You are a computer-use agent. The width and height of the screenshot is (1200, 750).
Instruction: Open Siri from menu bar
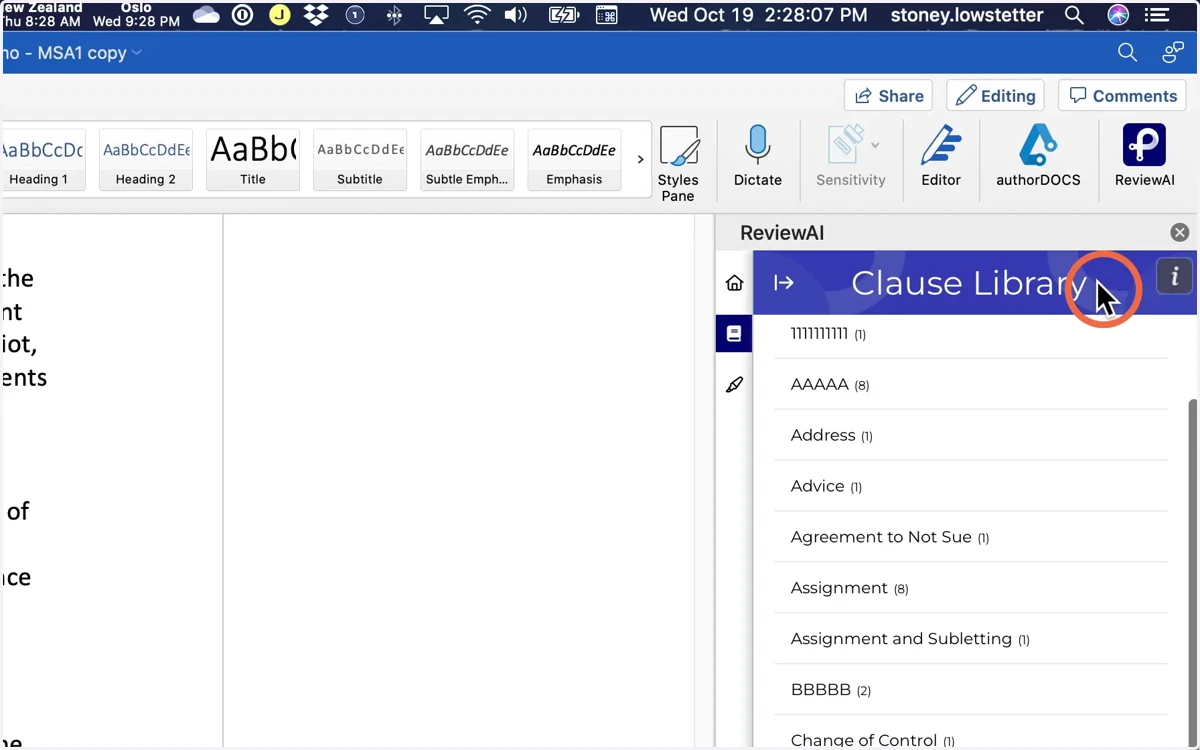[1118, 15]
